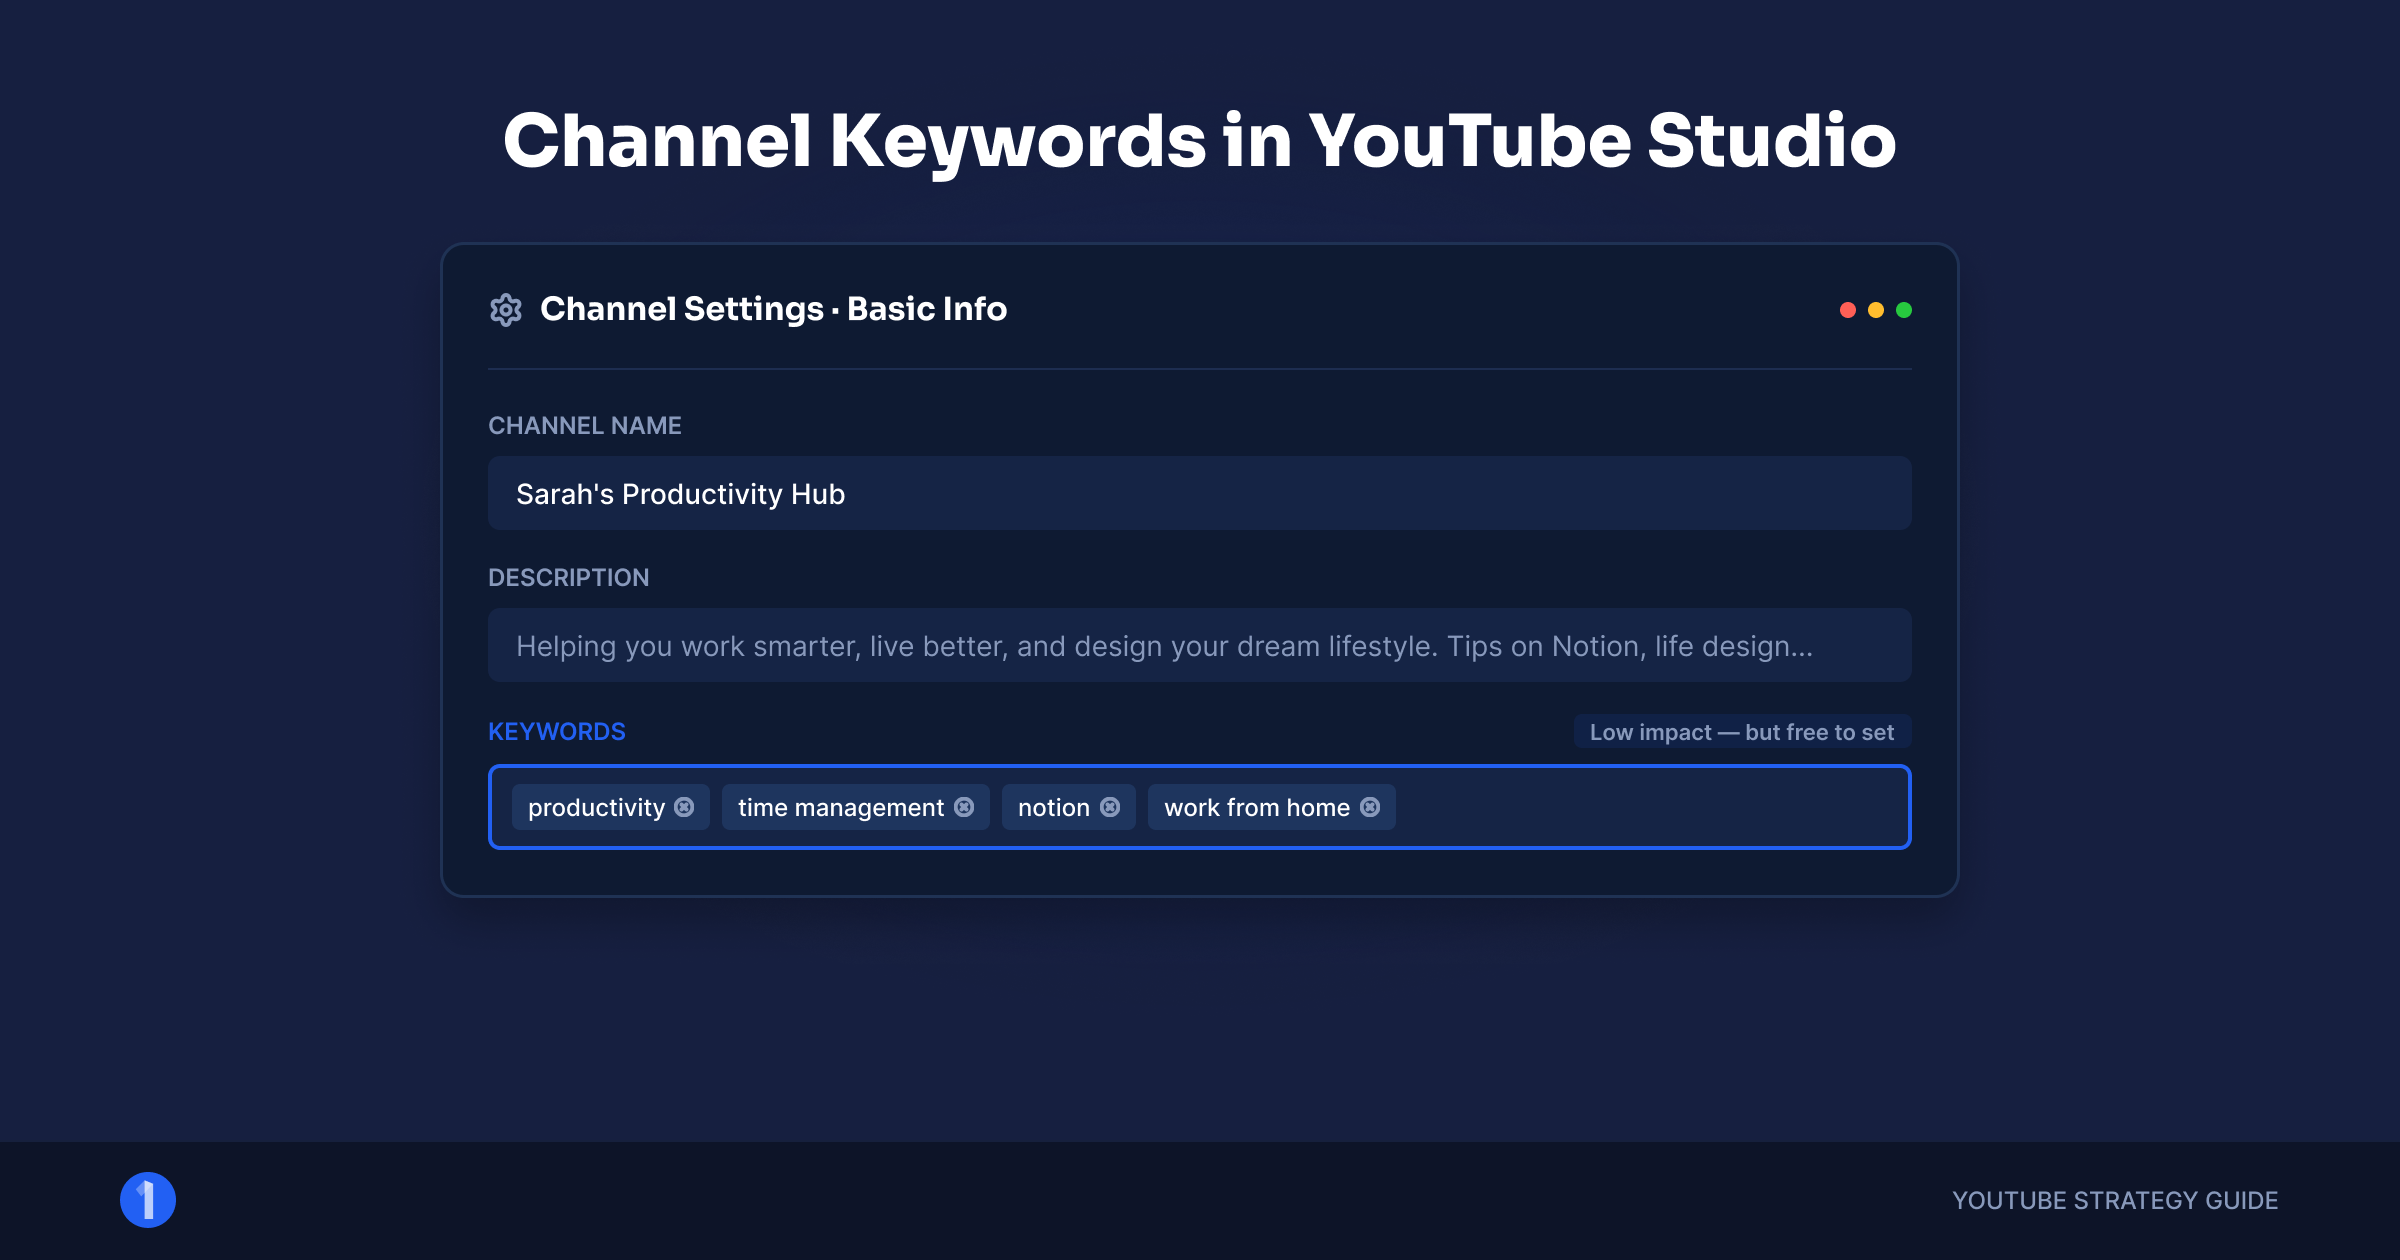Image resolution: width=2400 pixels, height=1260 pixels.
Task: Click the green window dot
Action: tap(1904, 310)
